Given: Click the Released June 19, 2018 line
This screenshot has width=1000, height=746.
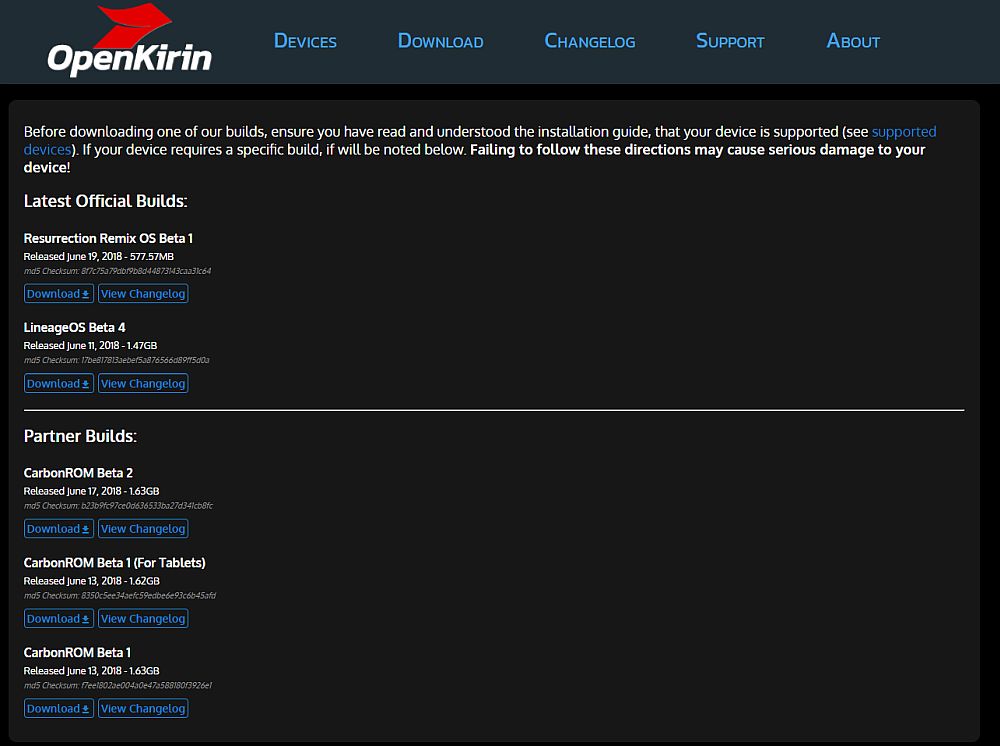Looking at the screenshot, I should point(99,256).
